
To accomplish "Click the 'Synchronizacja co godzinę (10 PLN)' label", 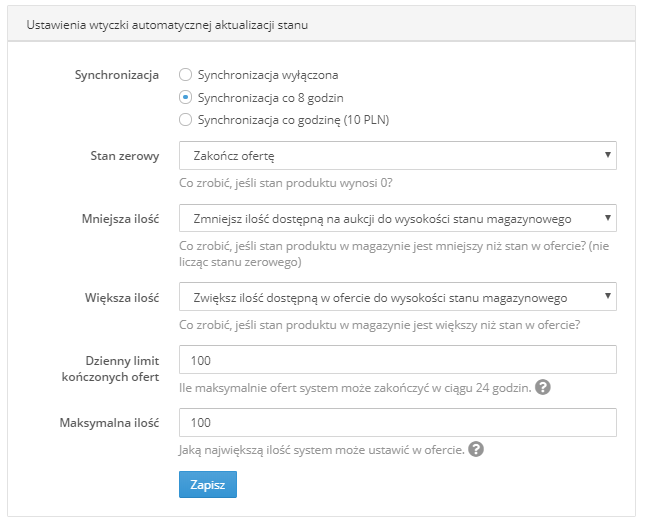I will tap(293, 120).
